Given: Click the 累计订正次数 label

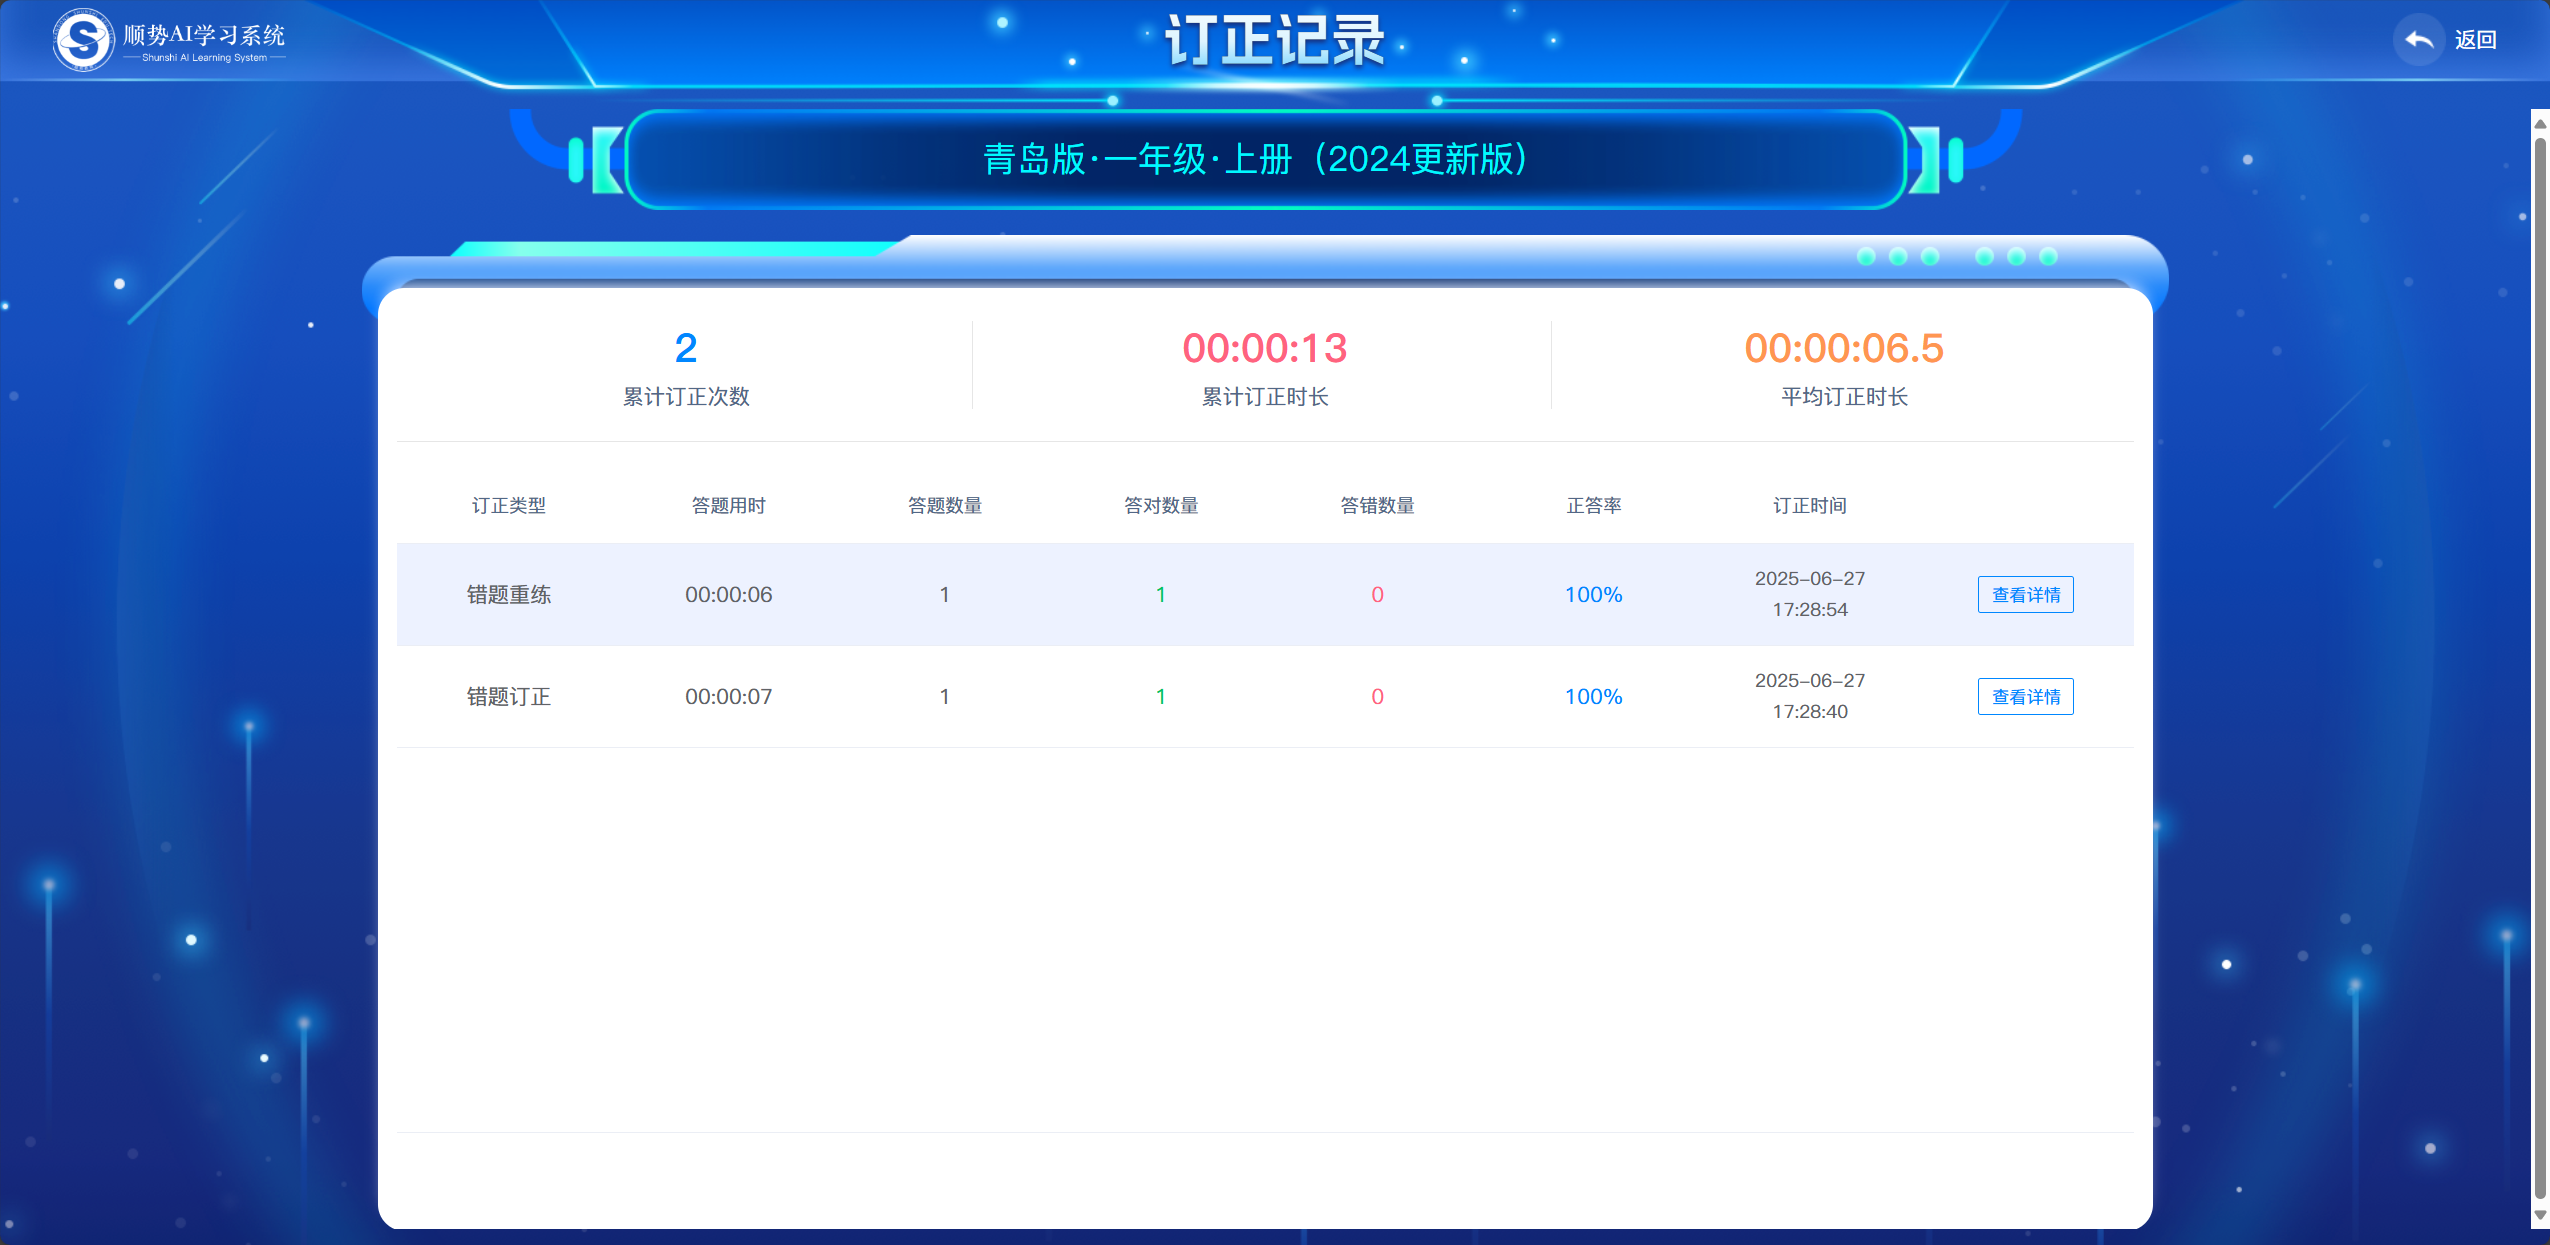Looking at the screenshot, I should 686,397.
